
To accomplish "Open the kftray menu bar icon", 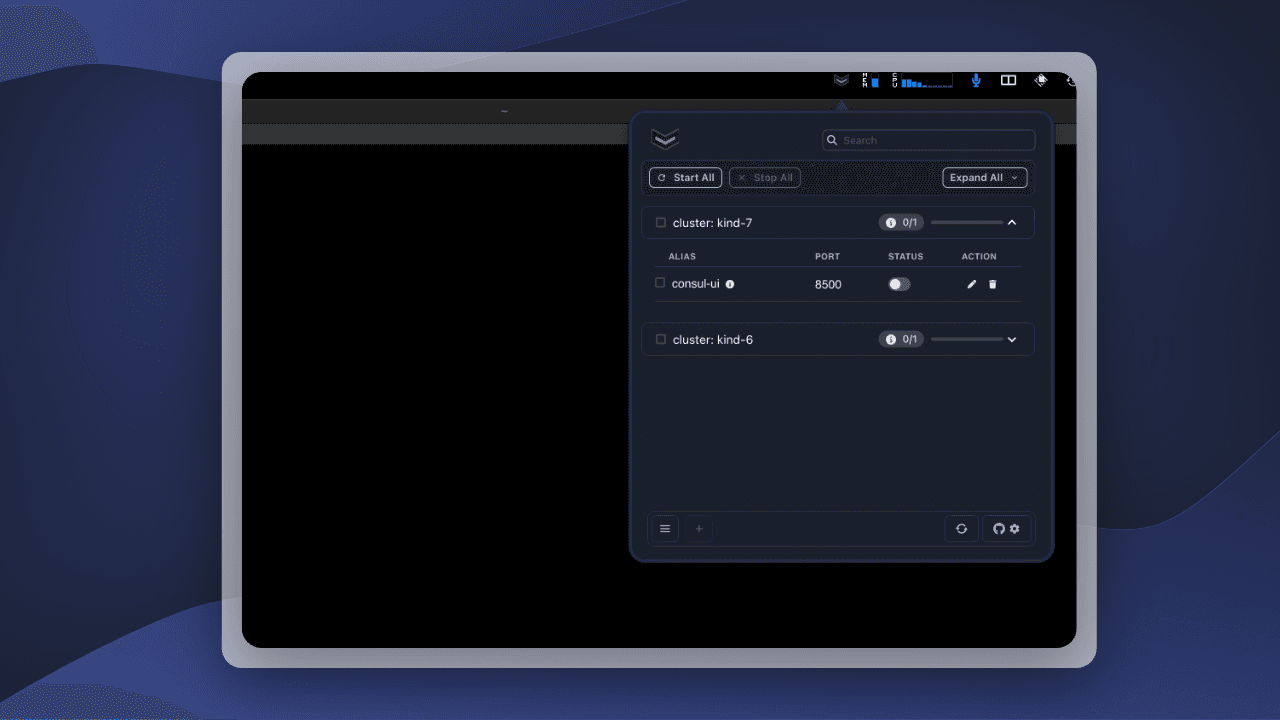I will [x=840, y=80].
